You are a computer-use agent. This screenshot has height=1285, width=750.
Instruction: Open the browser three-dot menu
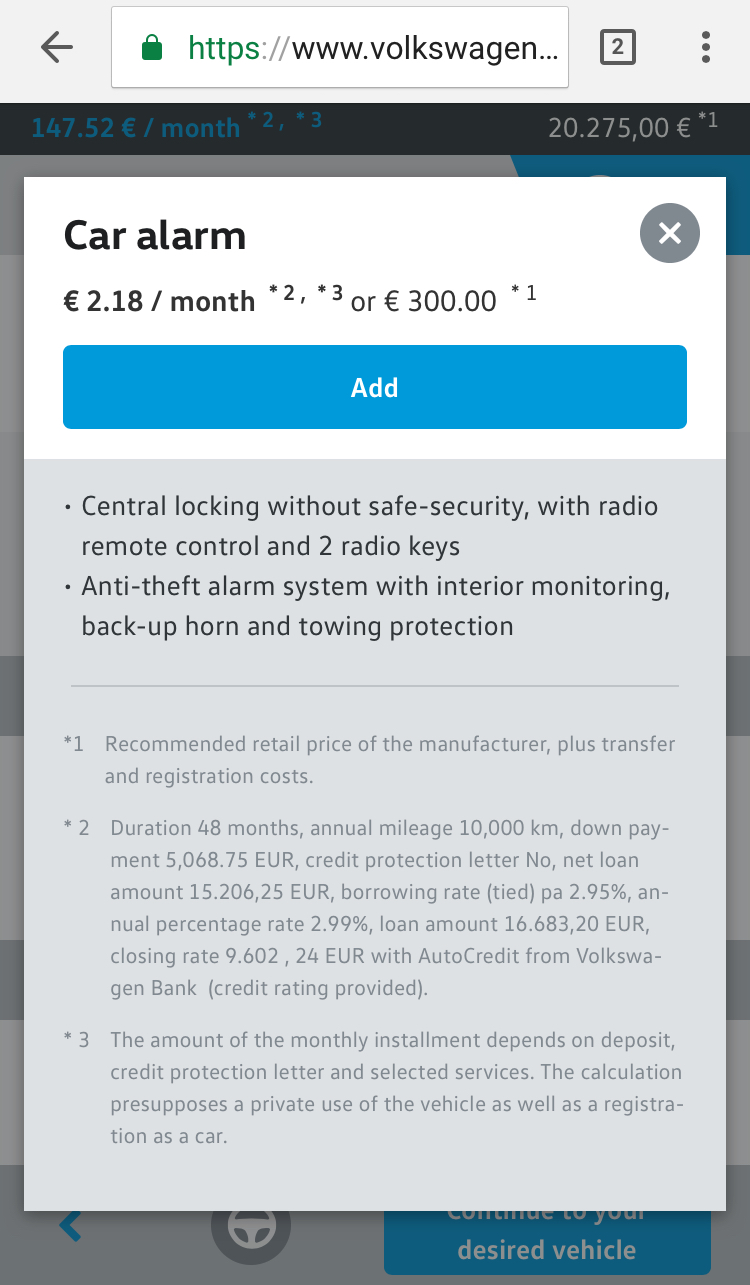tap(706, 47)
